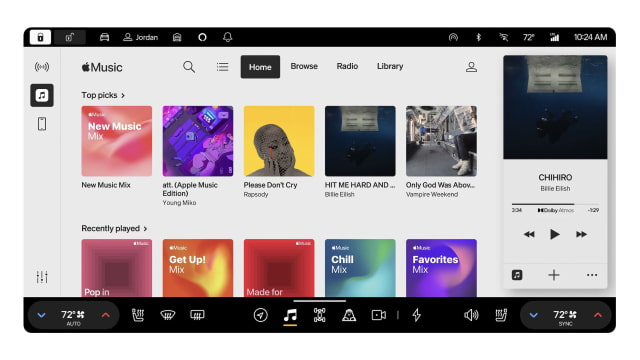The width and height of the screenshot is (640, 360).
Task: Open the volume speaker control
Action: point(471,315)
